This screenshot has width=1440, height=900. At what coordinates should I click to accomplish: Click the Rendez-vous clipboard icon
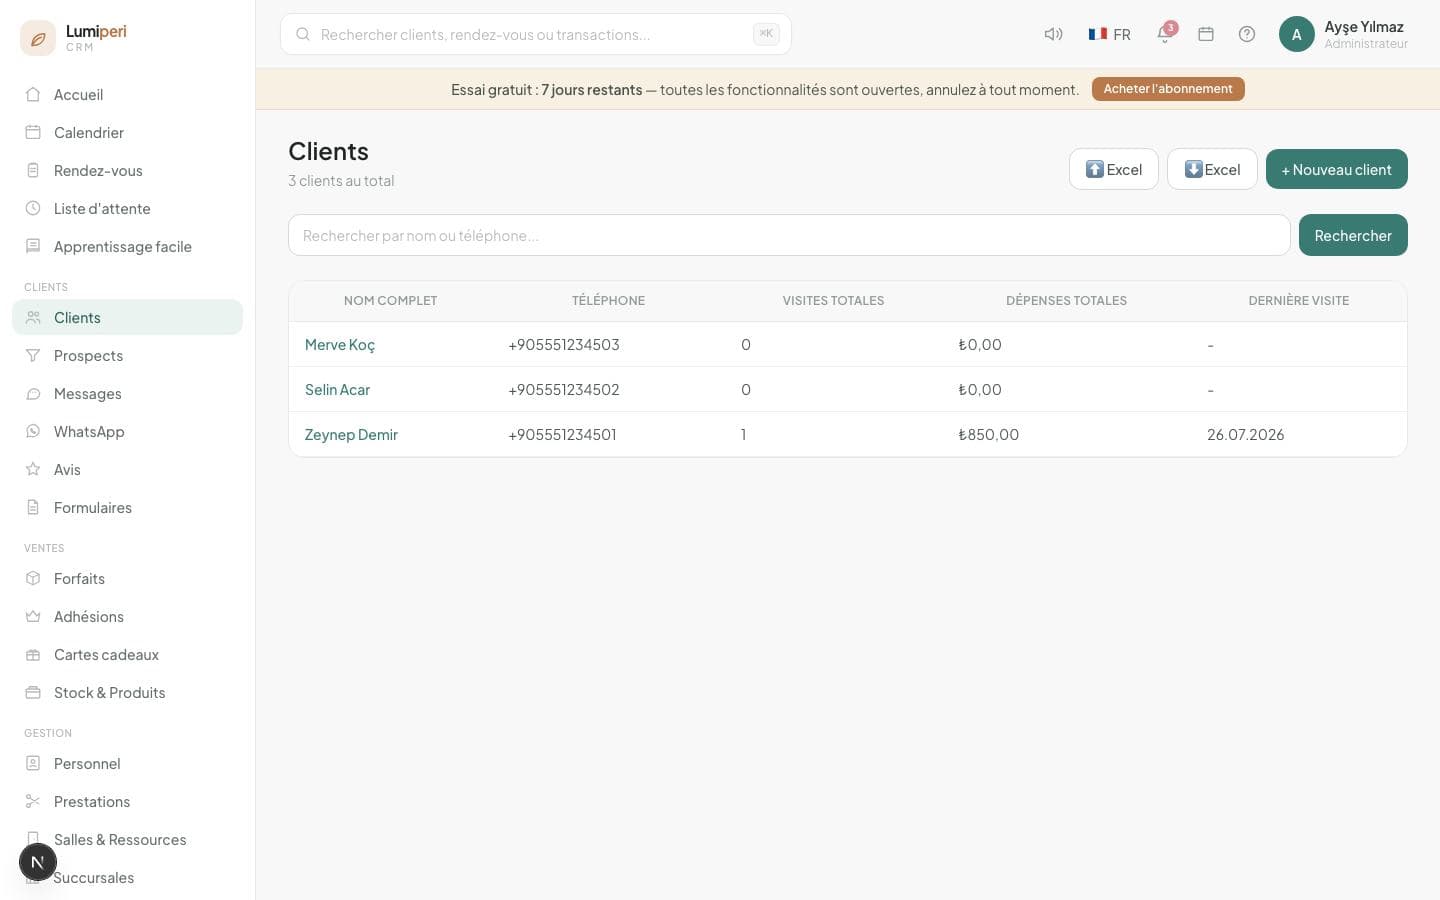[33, 170]
